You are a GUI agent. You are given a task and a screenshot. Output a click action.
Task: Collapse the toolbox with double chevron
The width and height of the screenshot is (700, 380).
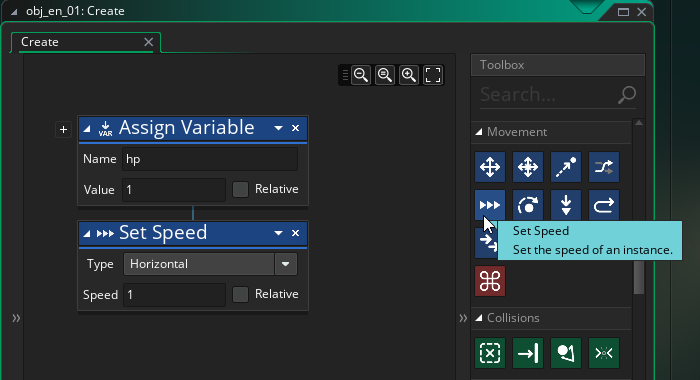[463, 318]
